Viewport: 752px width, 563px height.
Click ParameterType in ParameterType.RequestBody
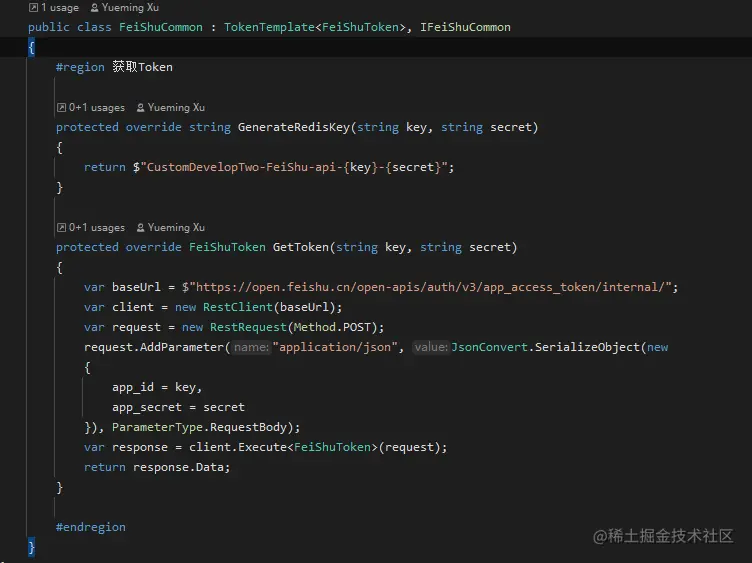pos(157,427)
